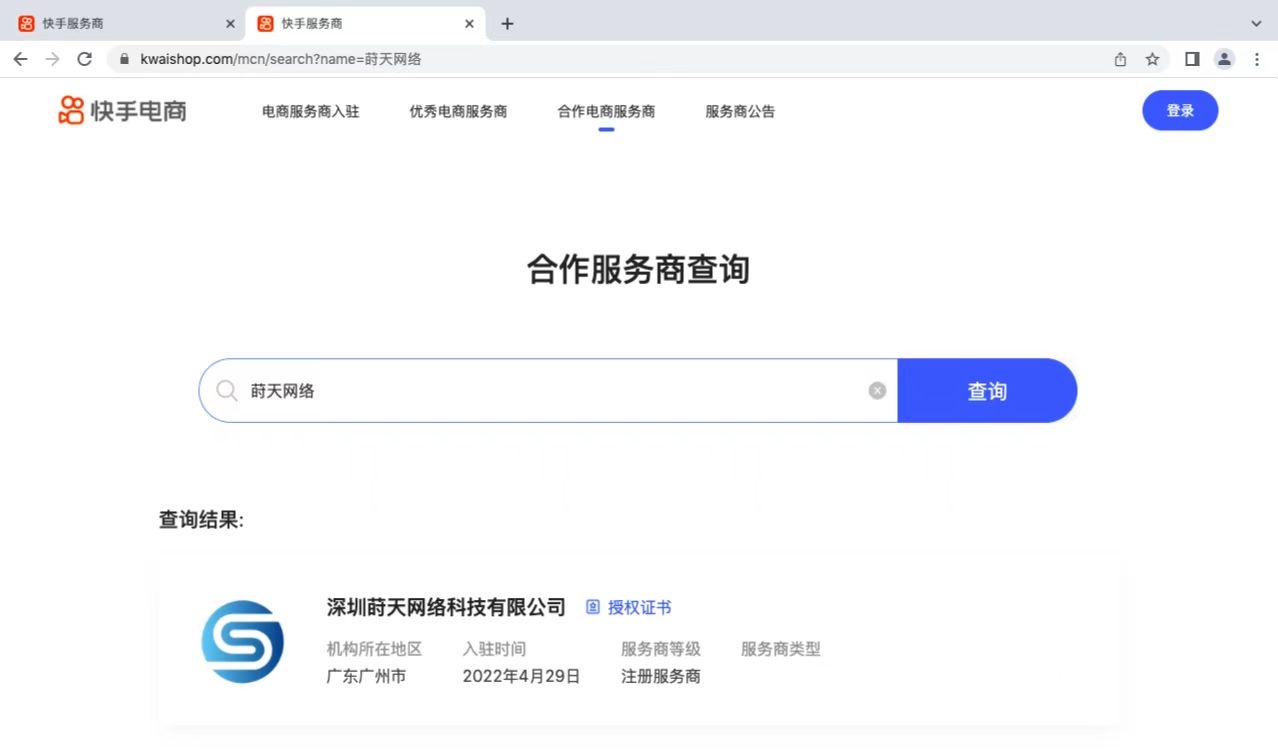Click the 机构所在地区 label

[374, 649]
